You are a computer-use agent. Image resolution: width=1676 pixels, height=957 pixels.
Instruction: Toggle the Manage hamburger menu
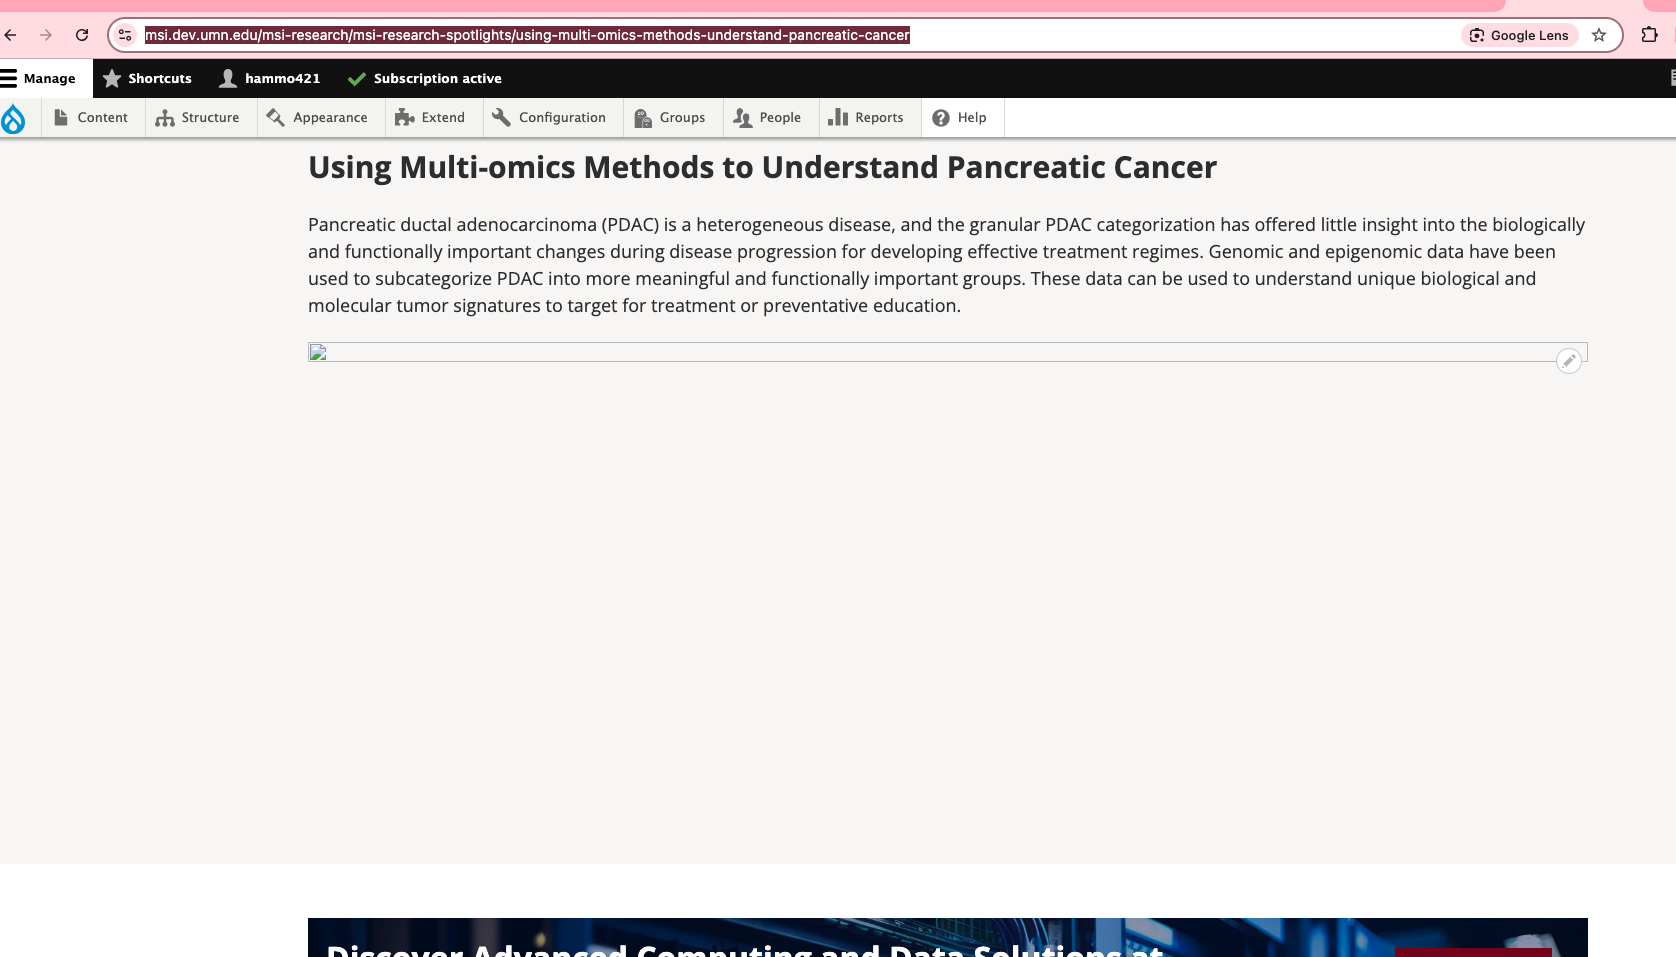click(x=39, y=78)
